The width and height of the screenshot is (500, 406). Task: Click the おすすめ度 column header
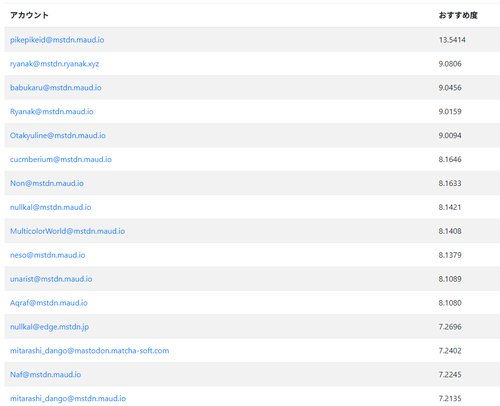coord(458,15)
